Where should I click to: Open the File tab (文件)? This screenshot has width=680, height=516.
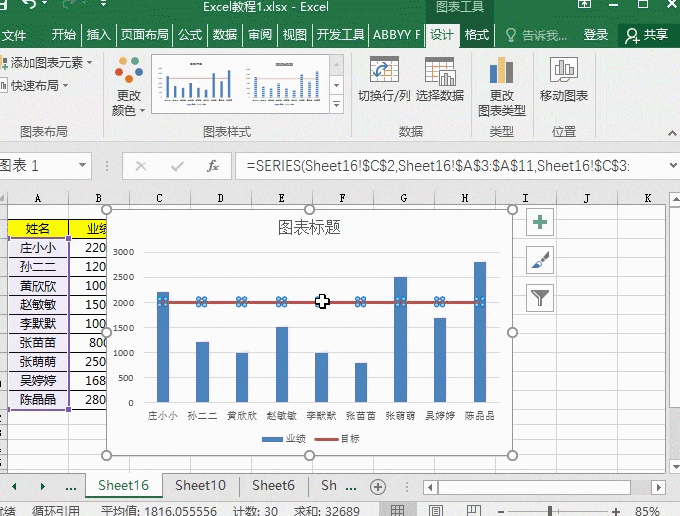(14, 35)
